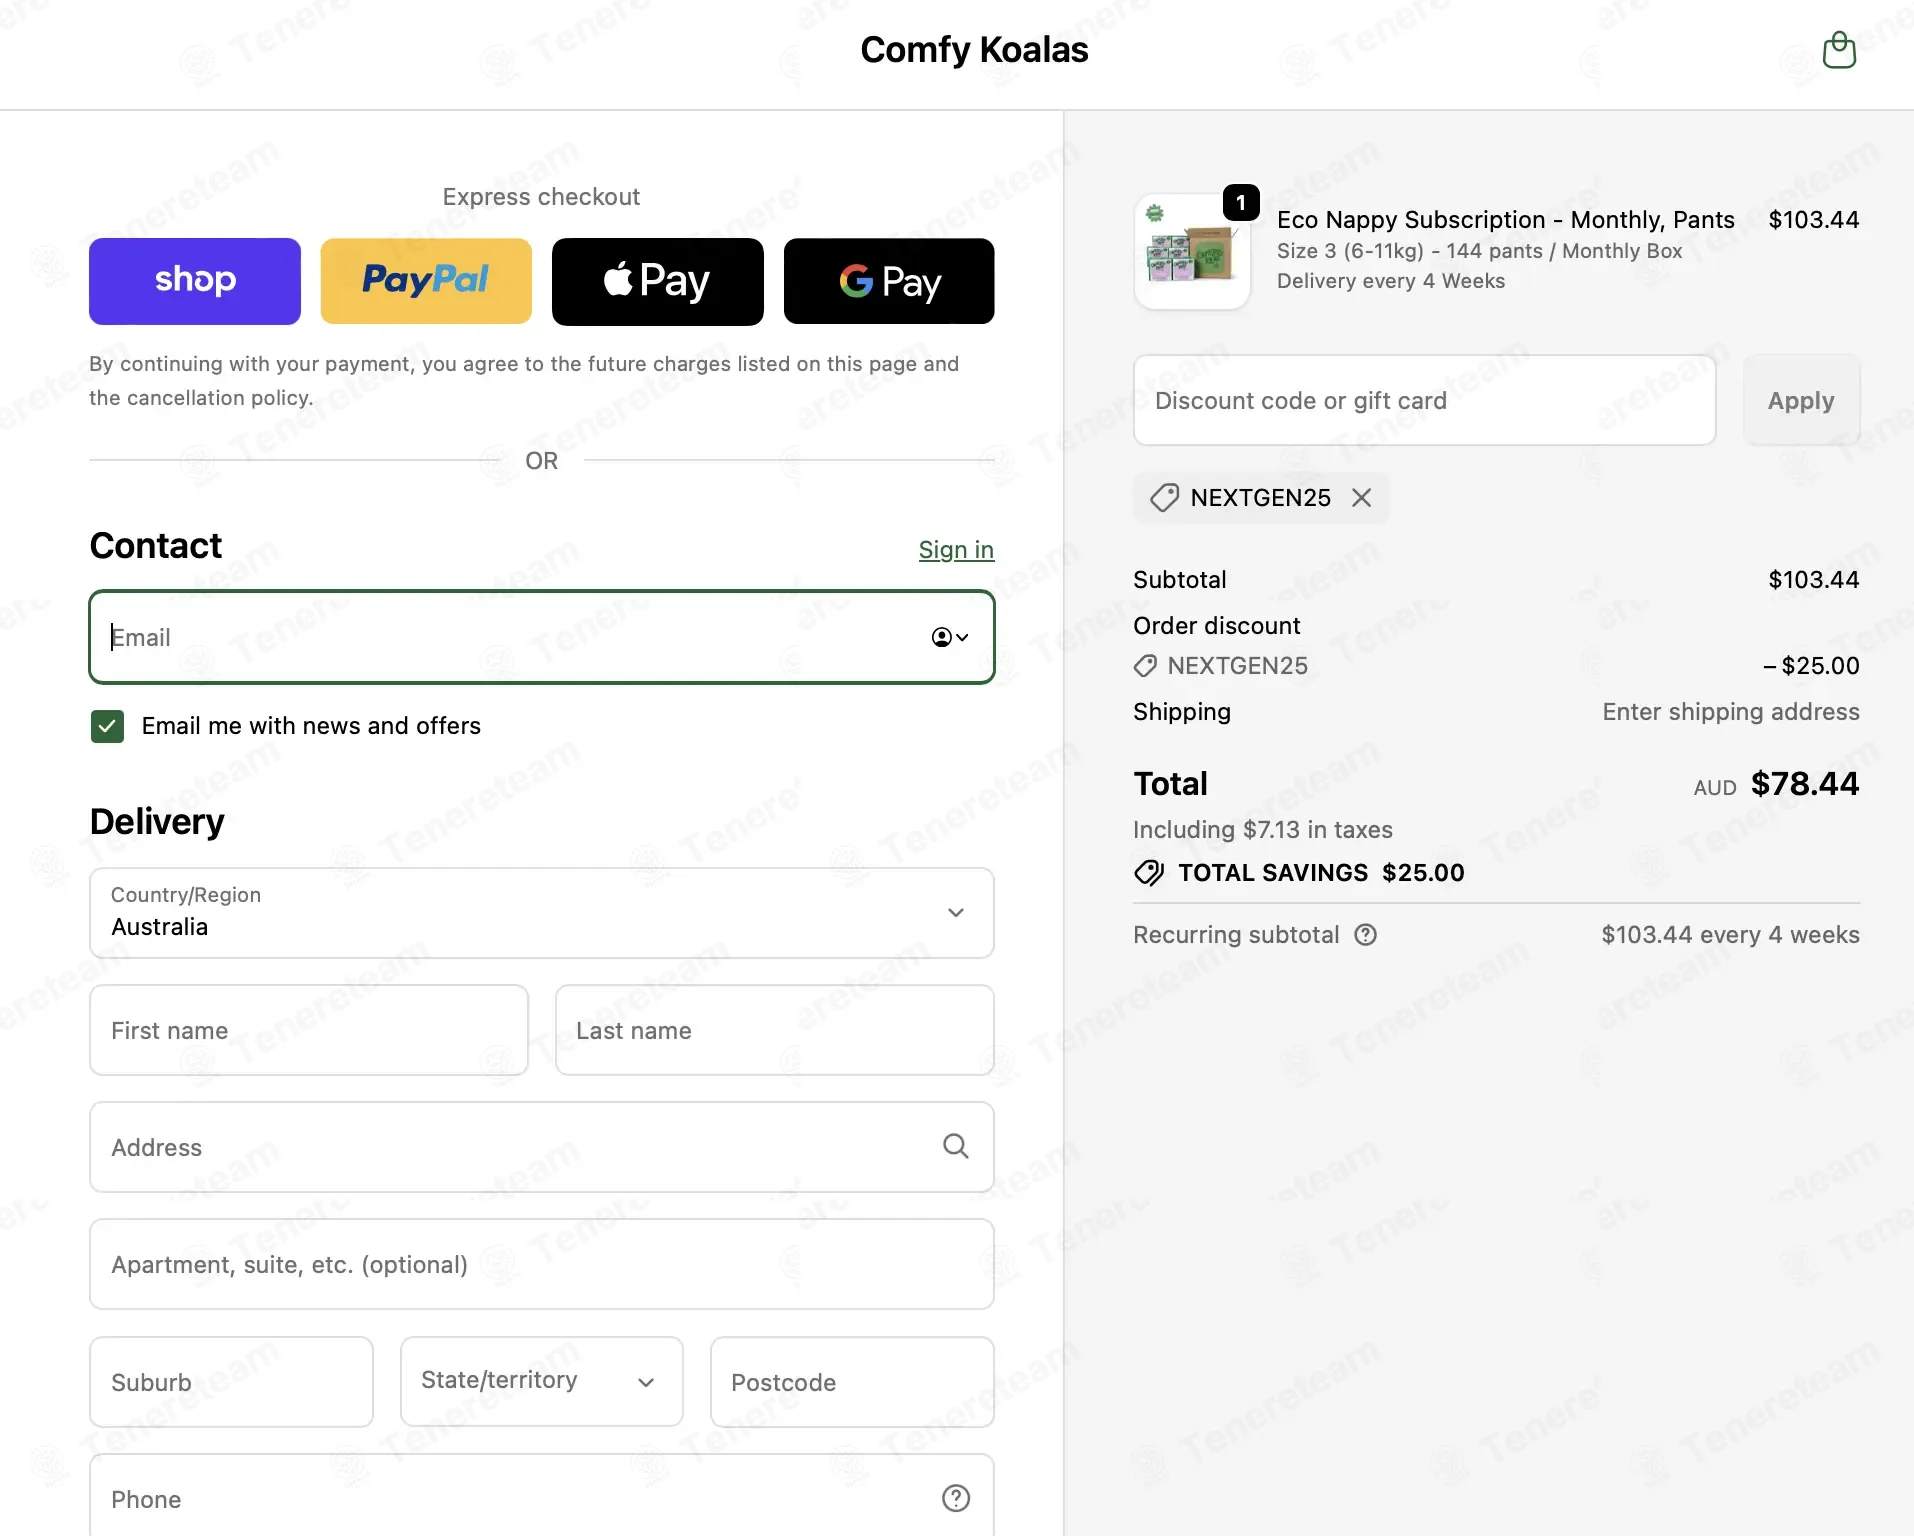Screen dimensions: 1914x1536
Task: Focus the Email input field
Action: pyautogui.click(x=542, y=637)
